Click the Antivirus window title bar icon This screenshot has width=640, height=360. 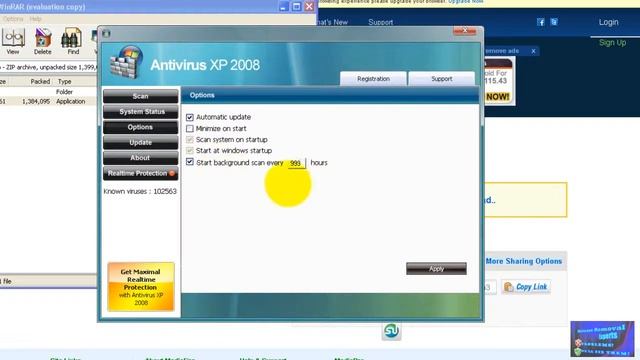point(106,33)
